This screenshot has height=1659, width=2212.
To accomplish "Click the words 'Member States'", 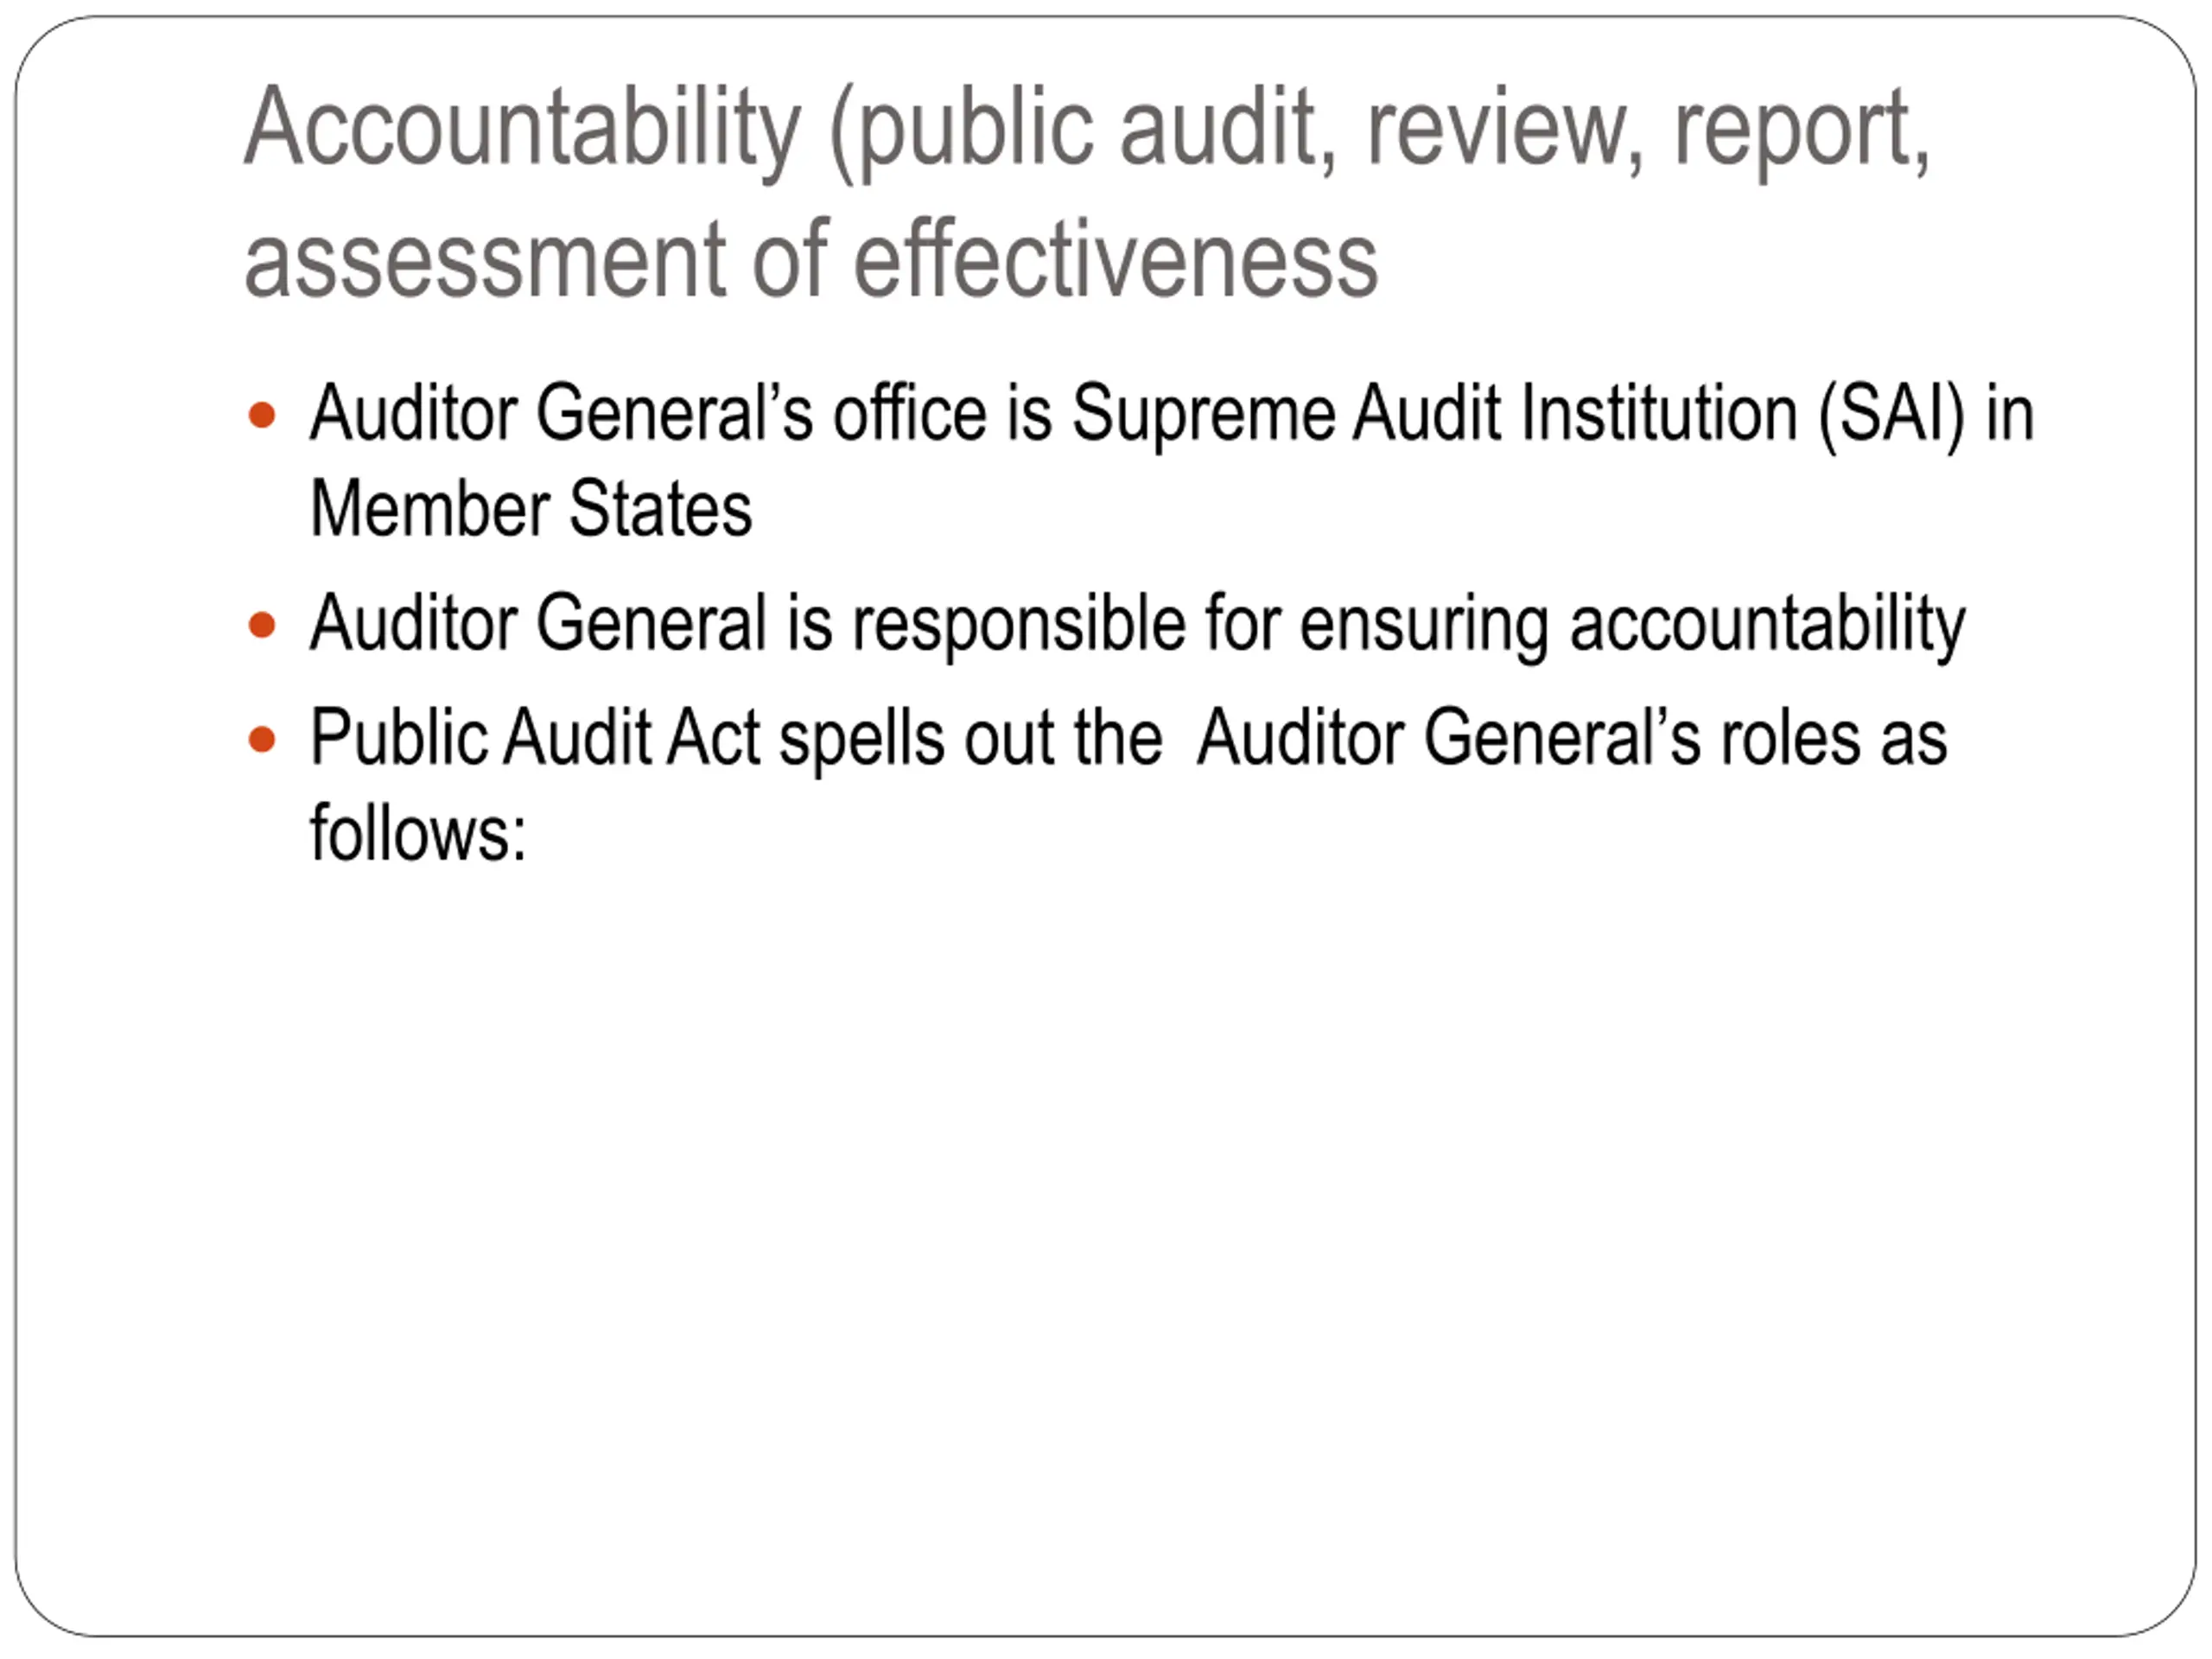I will pyautogui.click(x=531, y=508).
